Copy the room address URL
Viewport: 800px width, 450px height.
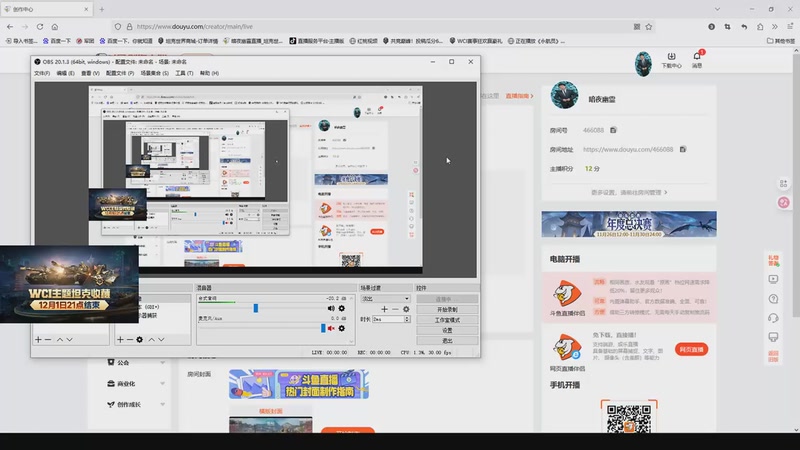coord(683,149)
